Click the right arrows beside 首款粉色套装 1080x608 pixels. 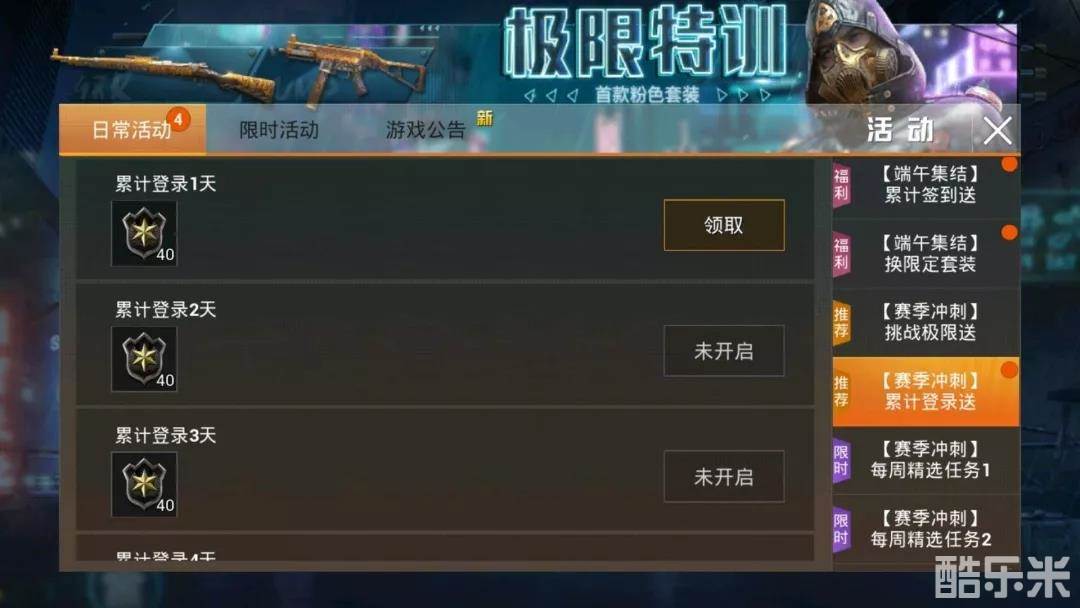[x=743, y=95]
